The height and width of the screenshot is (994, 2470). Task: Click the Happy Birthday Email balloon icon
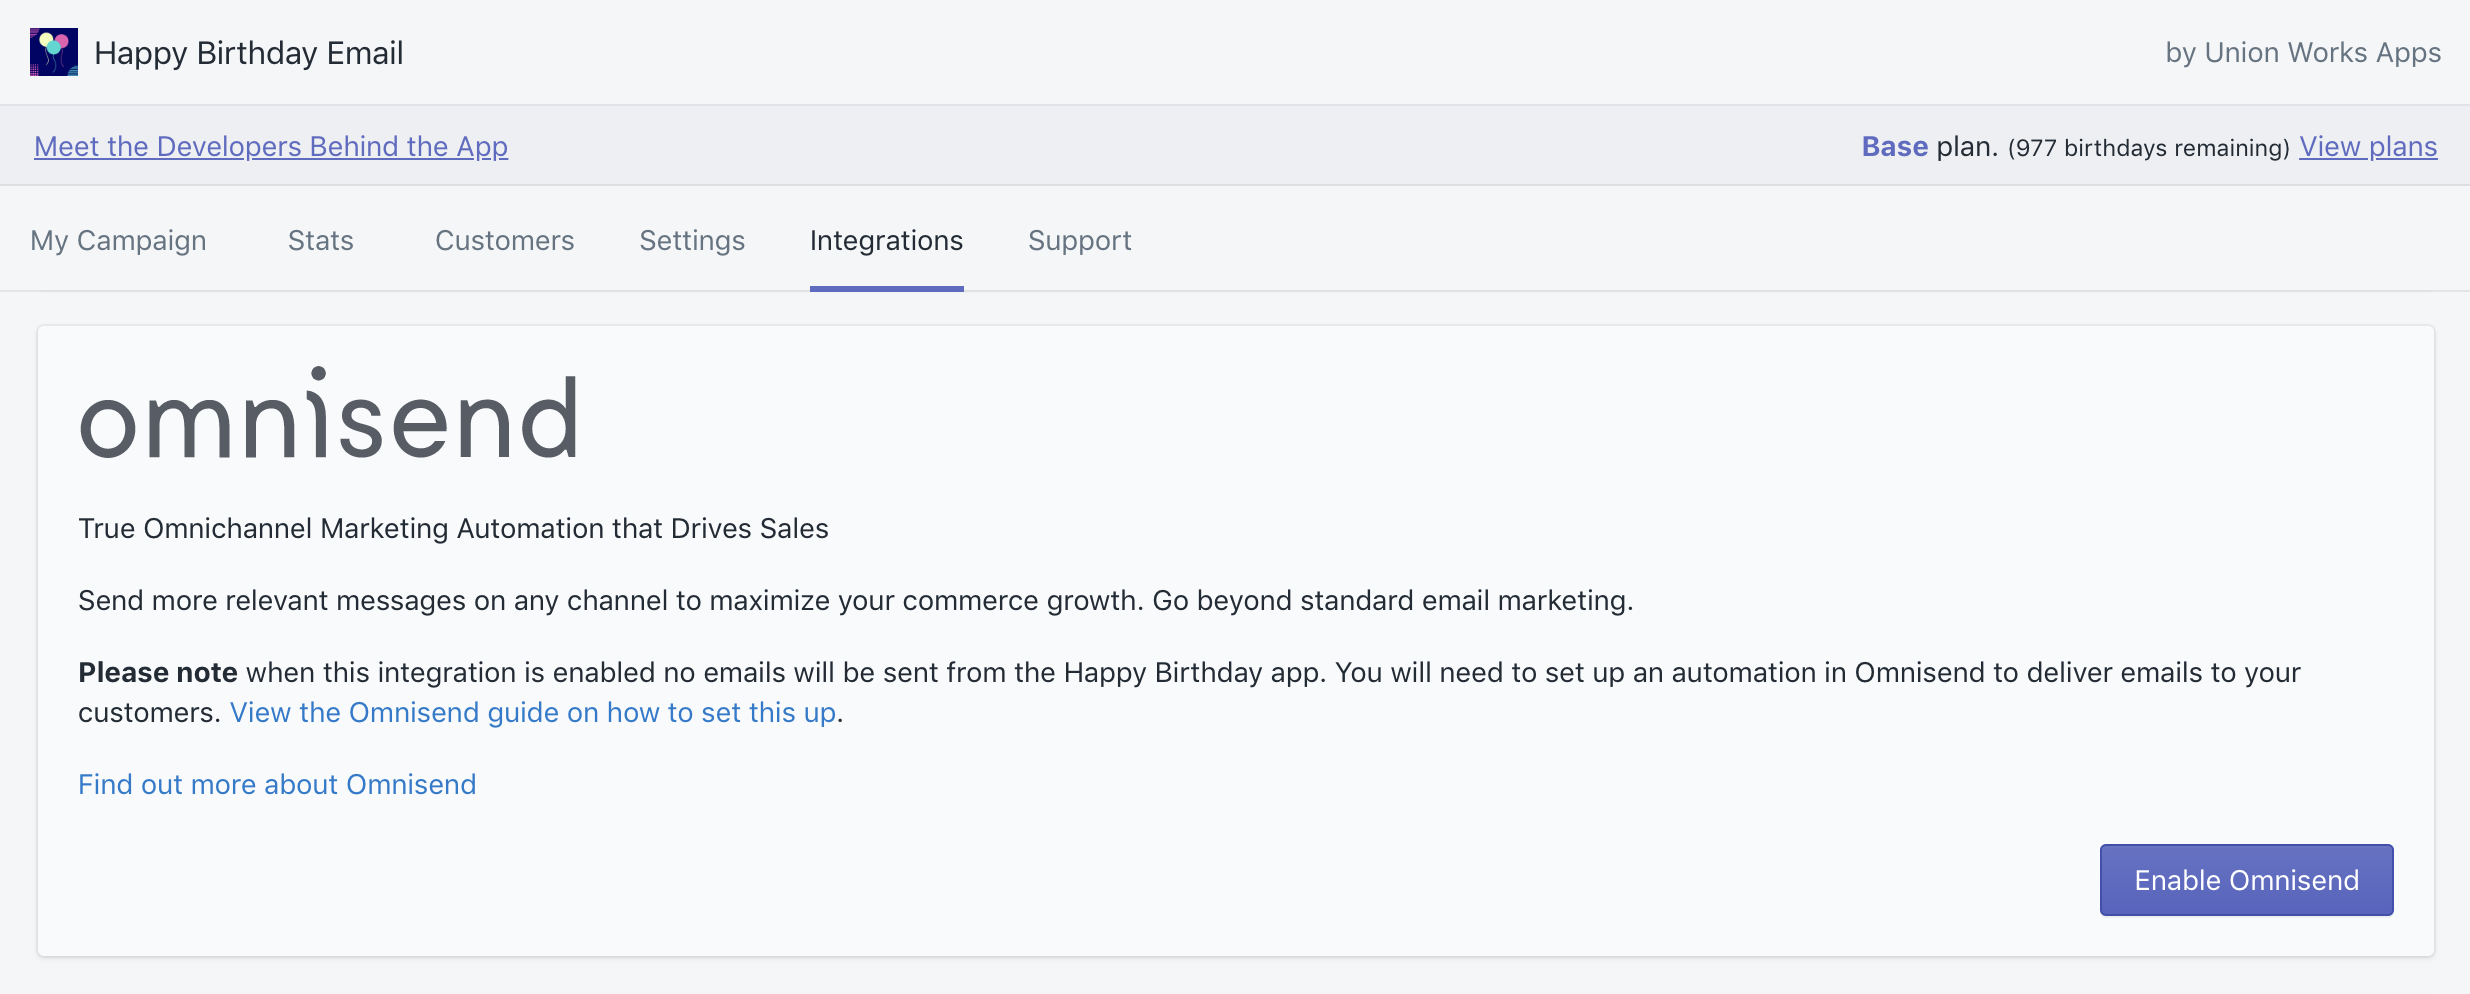click(x=54, y=52)
